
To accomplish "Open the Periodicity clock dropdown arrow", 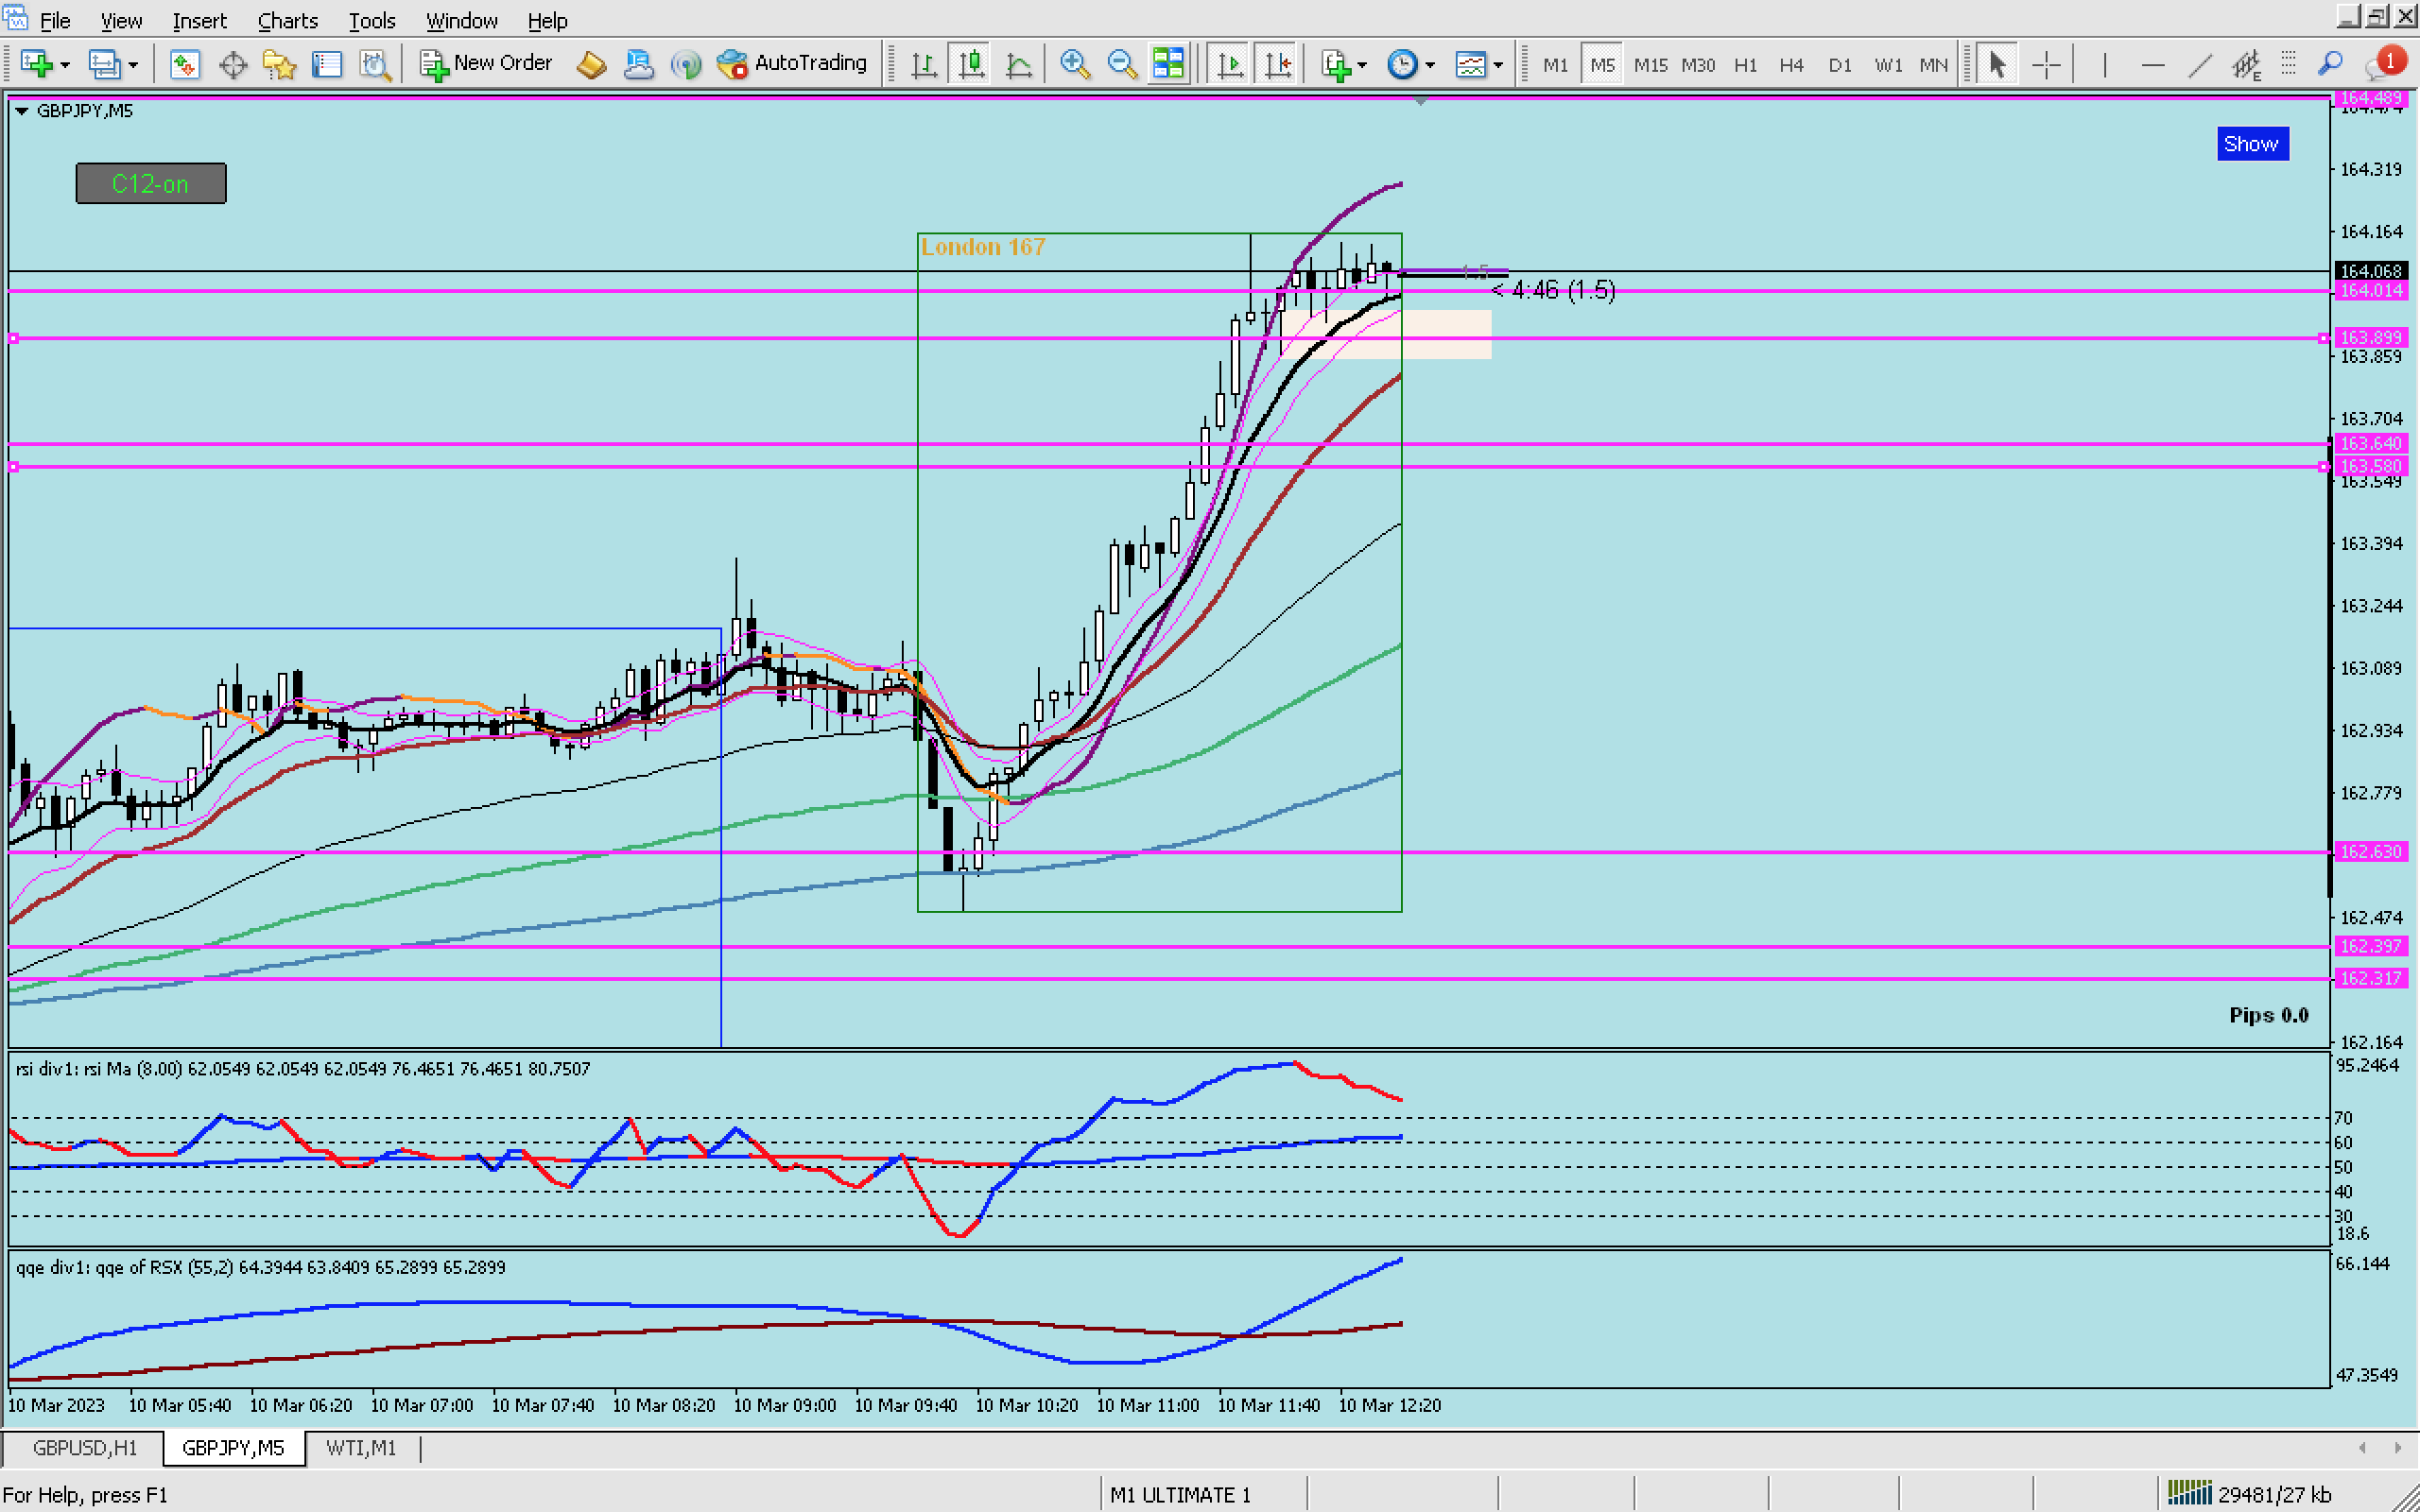I will click(1430, 65).
